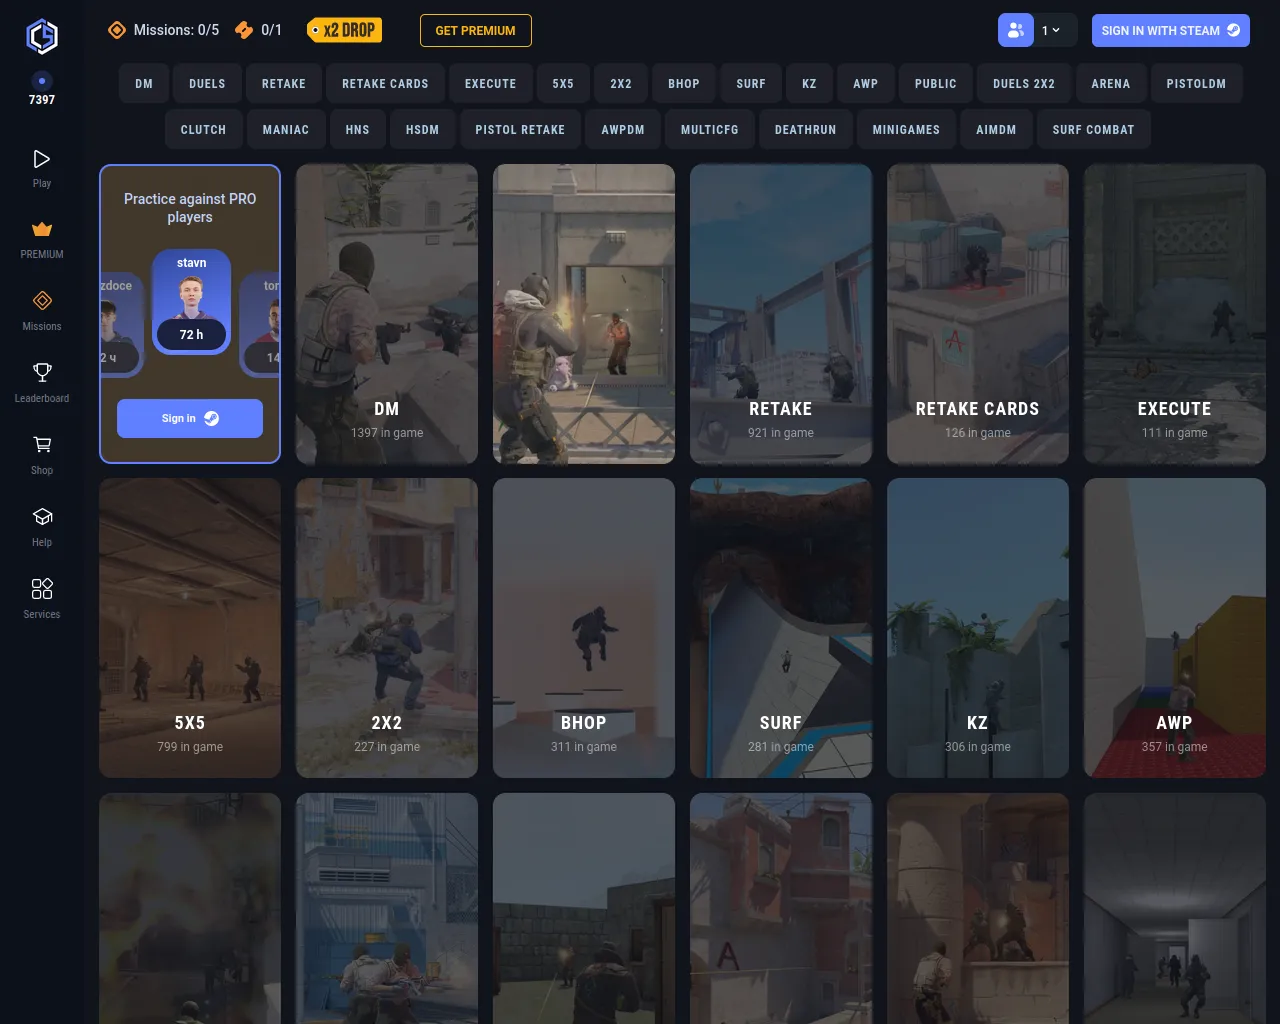Select the DEATHRUN mode tab
Screen dimensions: 1280x1024
point(805,130)
